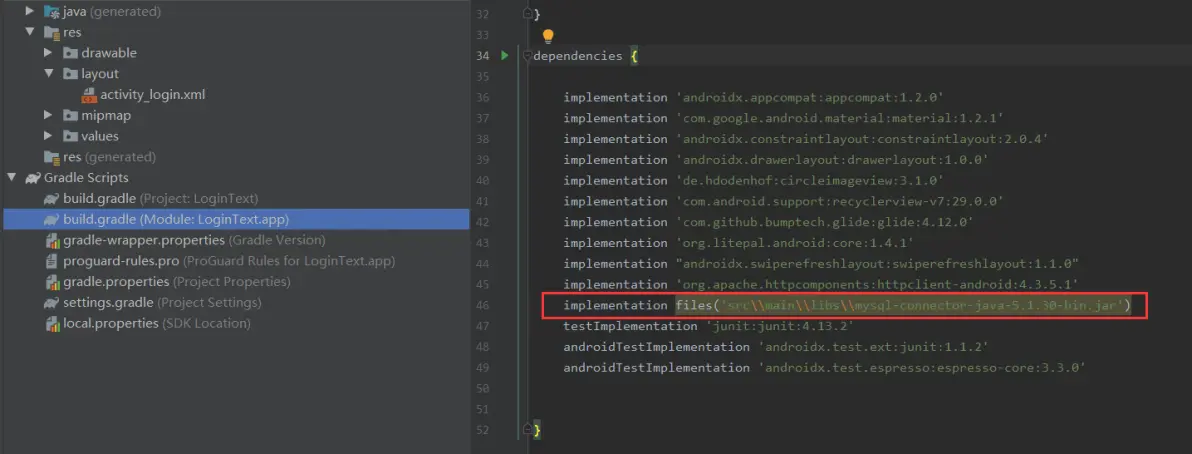Click the recyclerview-v7:29.0.0 dependency string
The width and height of the screenshot is (1192, 454).
click(x=840, y=202)
